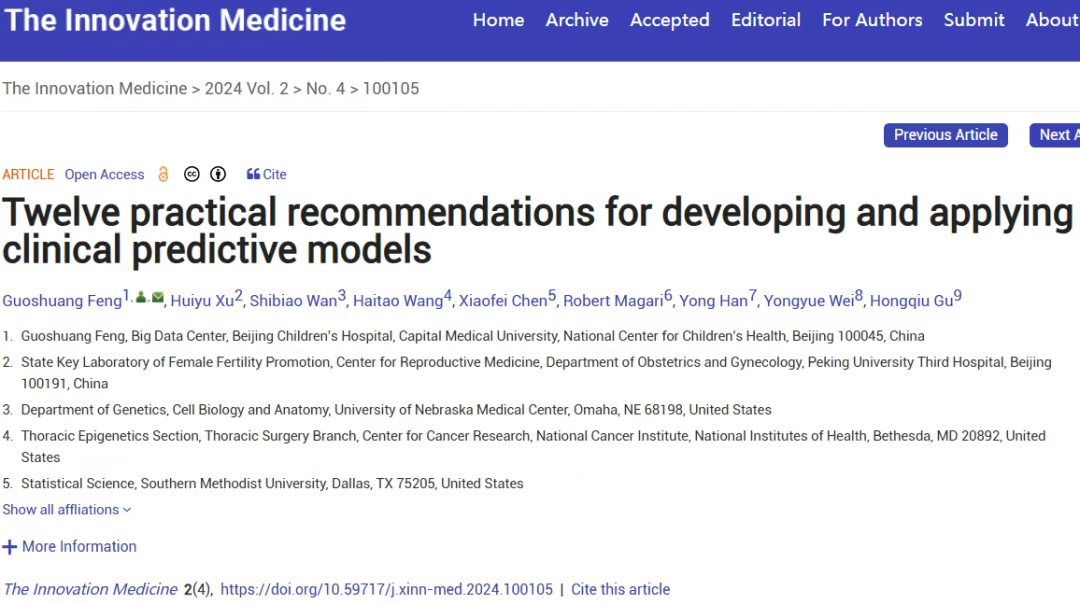Click the article title Twelve practical recommendations
Image resolution: width=1080 pixels, height=604 pixels.
click(x=537, y=231)
